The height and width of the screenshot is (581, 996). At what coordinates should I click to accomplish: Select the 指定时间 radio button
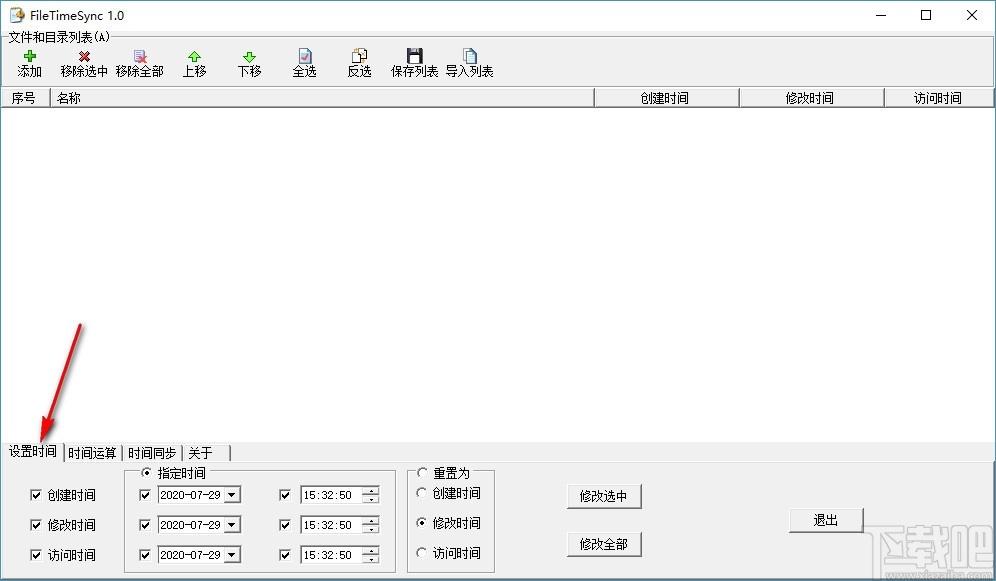[146, 472]
